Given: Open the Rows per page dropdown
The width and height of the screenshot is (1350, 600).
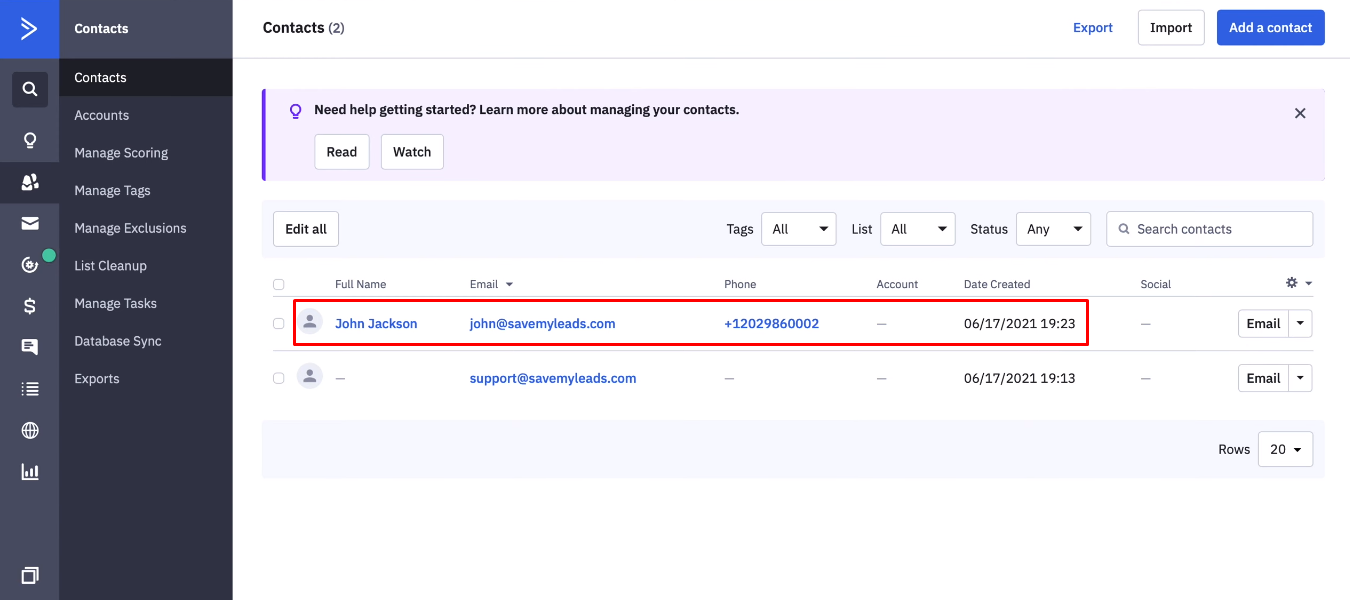Looking at the screenshot, I should [1285, 449].
